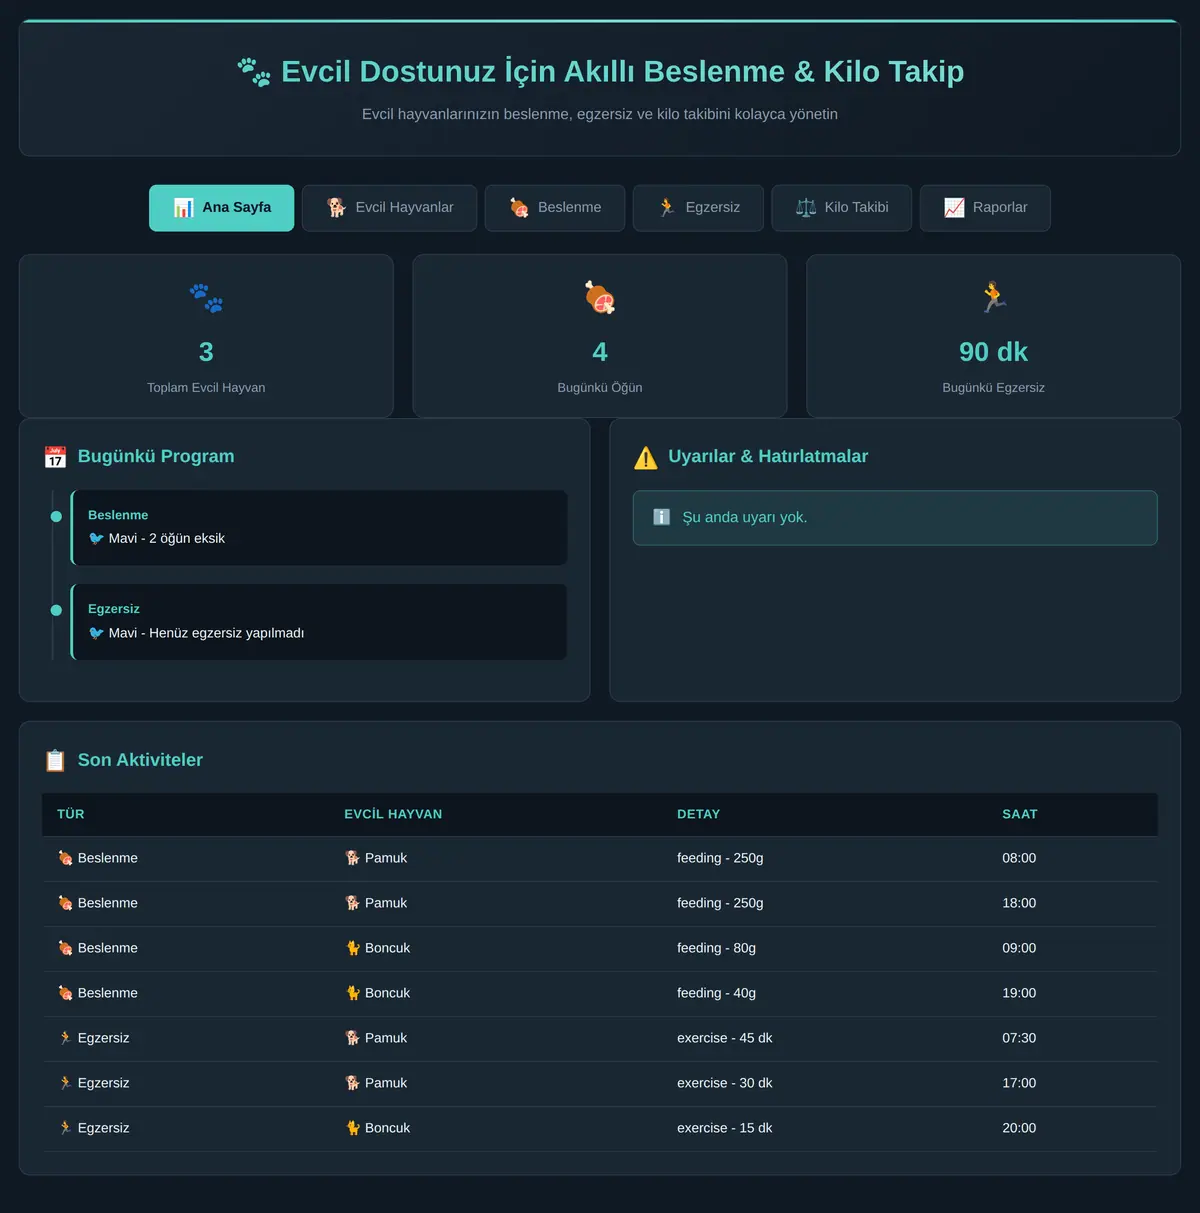The image size is (1200, 1213).
Task: Click the SAAT column header
Action: pos(1020,814)
